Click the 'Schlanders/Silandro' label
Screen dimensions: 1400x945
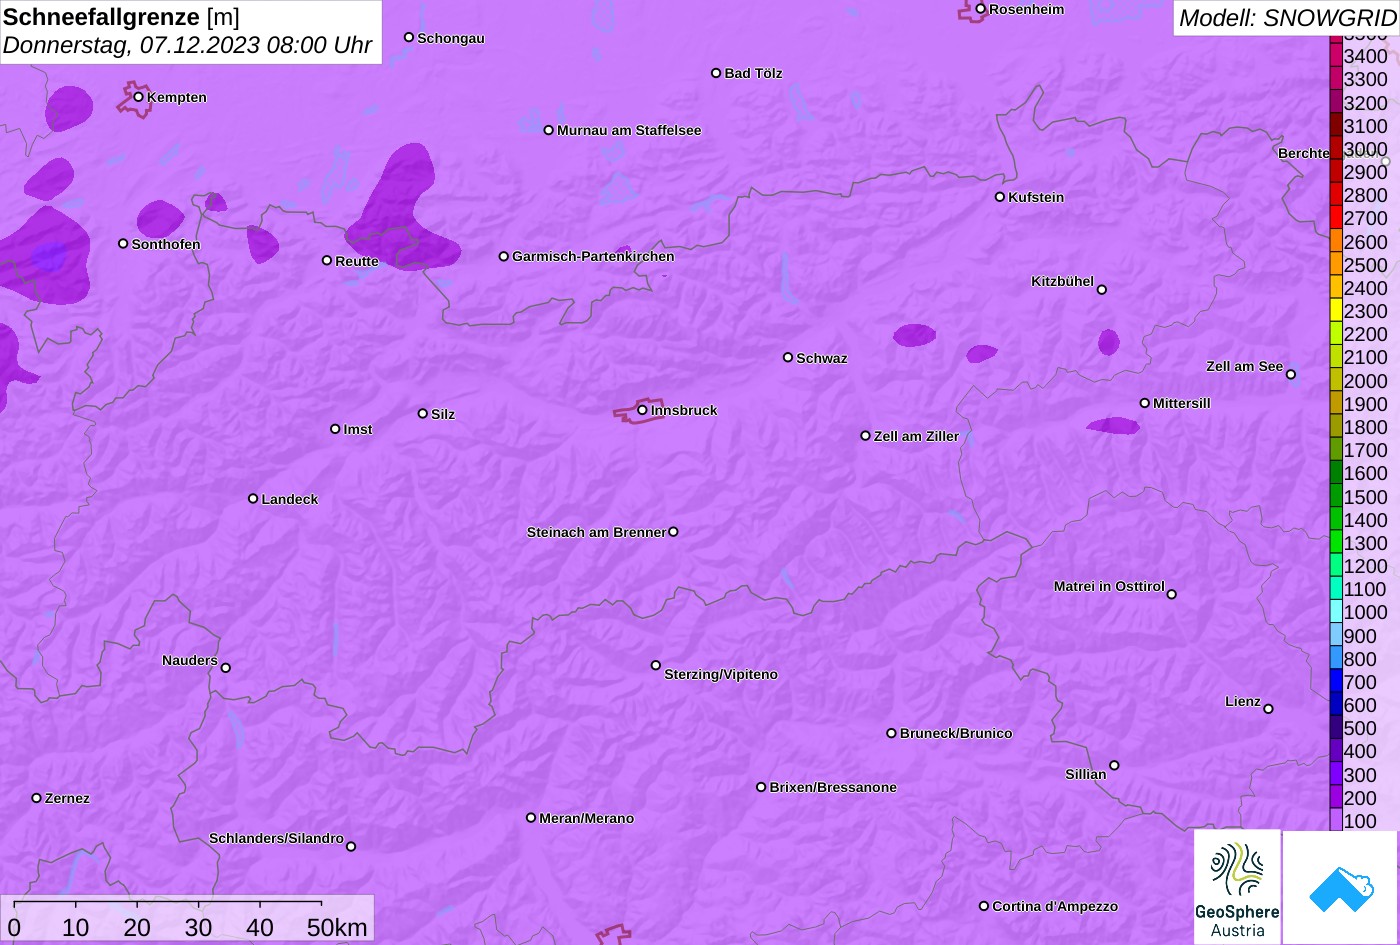coord(276,839)
